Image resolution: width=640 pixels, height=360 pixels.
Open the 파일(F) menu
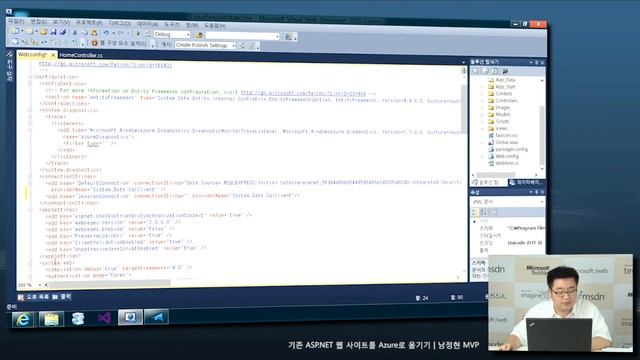(x=16, y=21)
